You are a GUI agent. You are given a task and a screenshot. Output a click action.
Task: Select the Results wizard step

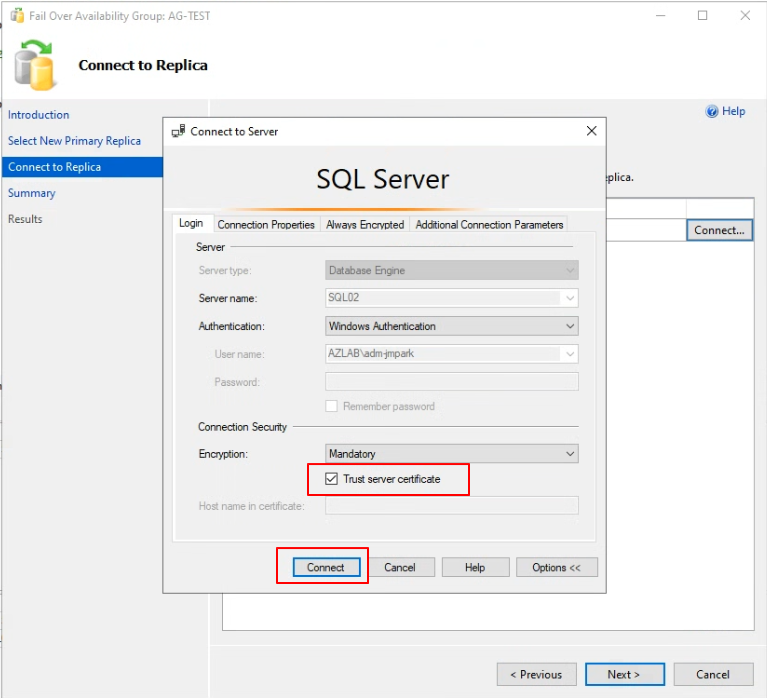pos(25,219)
